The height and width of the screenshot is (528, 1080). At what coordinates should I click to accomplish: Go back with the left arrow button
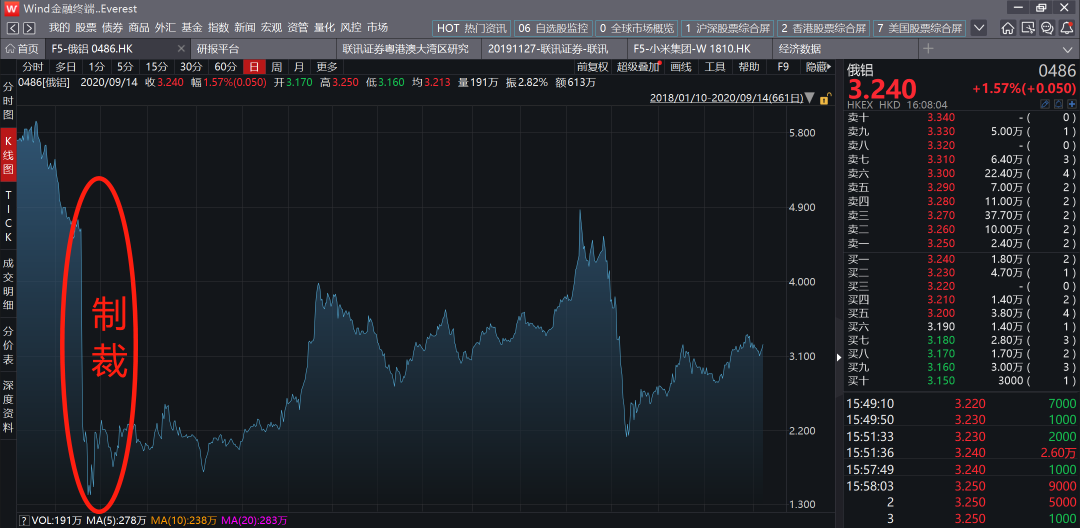point(13,28)
